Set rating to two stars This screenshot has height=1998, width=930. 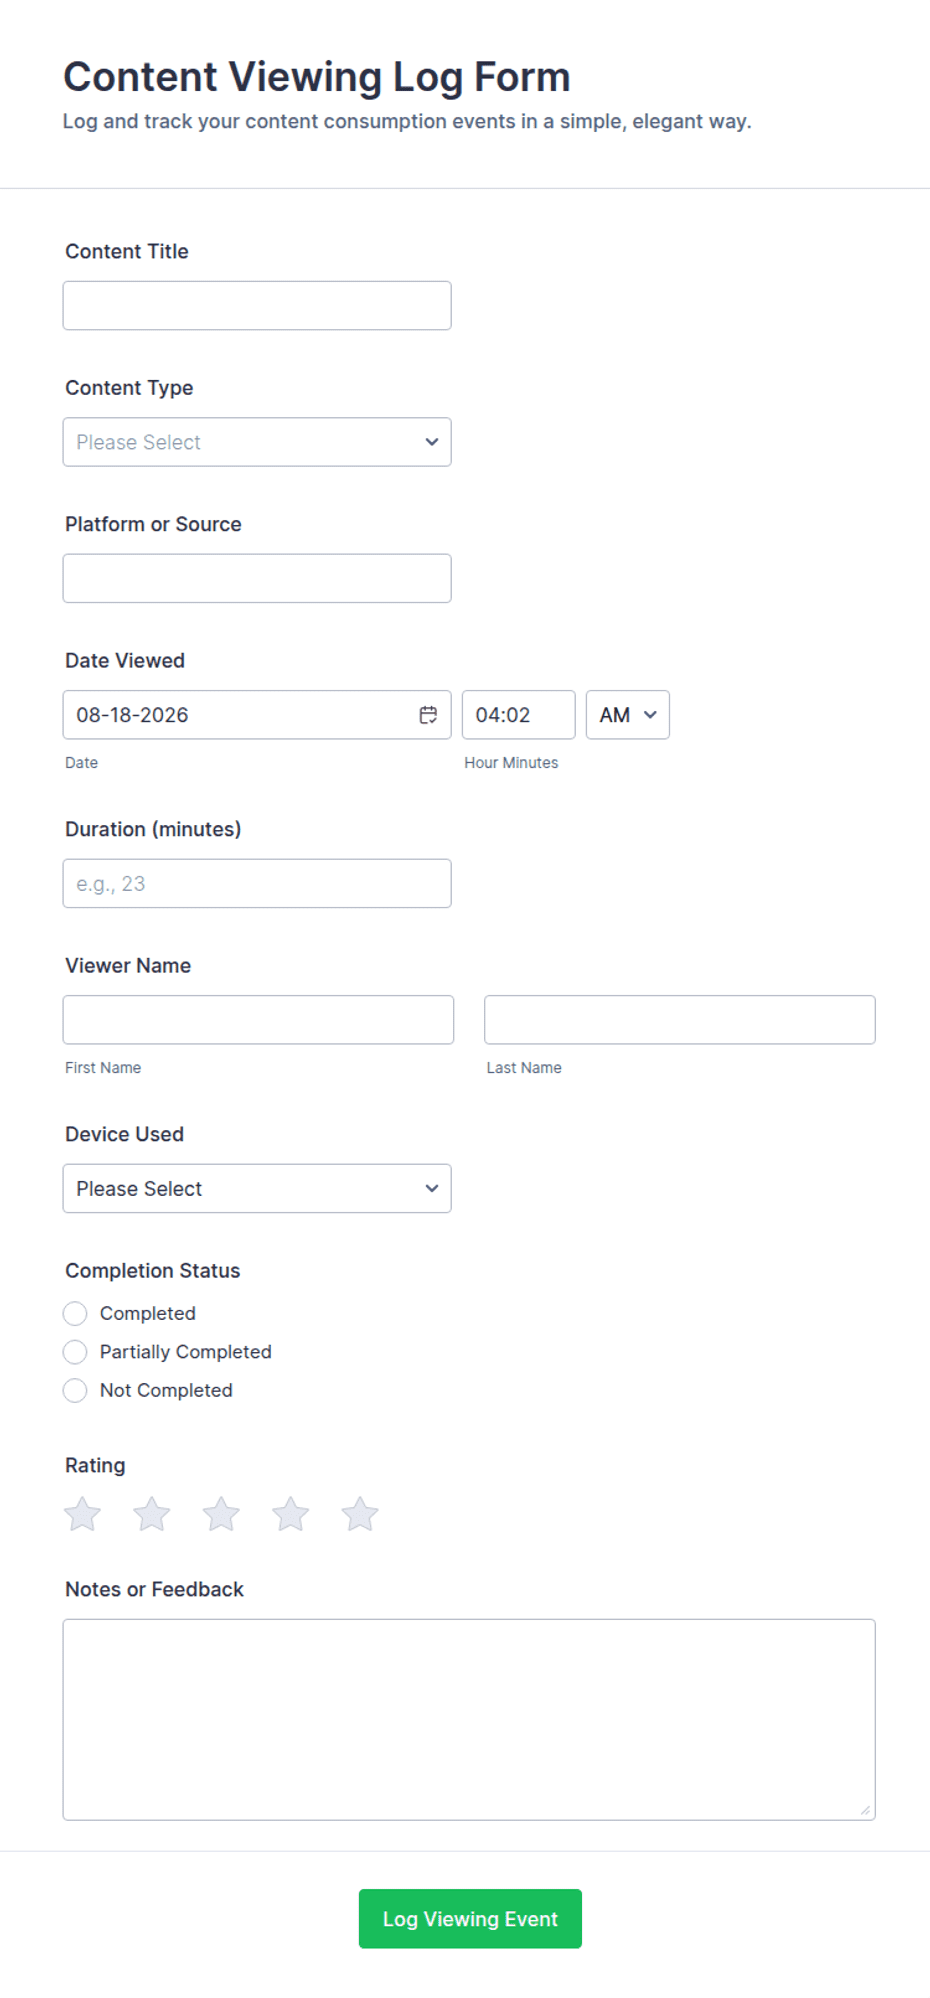click(x=152, y=1514)
